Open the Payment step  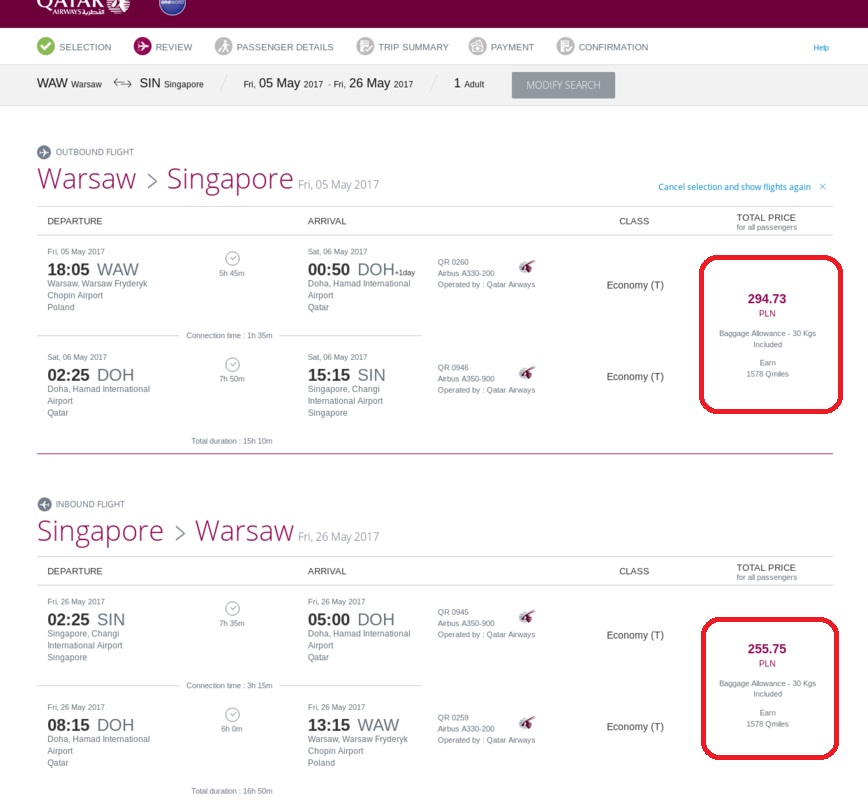pyautogui.click(x=512, y=47)
